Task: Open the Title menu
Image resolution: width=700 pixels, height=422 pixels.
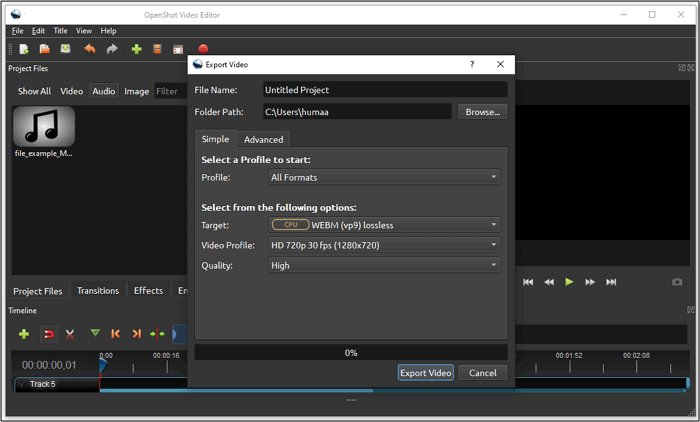Action: (60, 31)
